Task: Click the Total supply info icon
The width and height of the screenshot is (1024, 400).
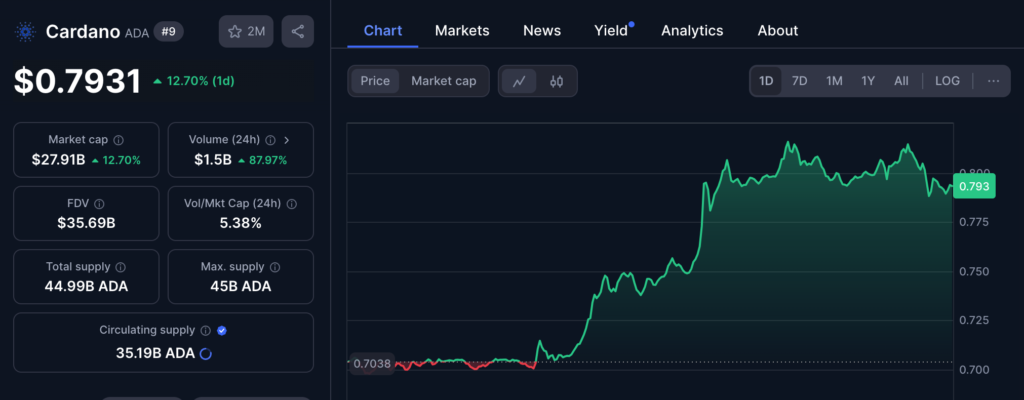Action: coord(120,267)
